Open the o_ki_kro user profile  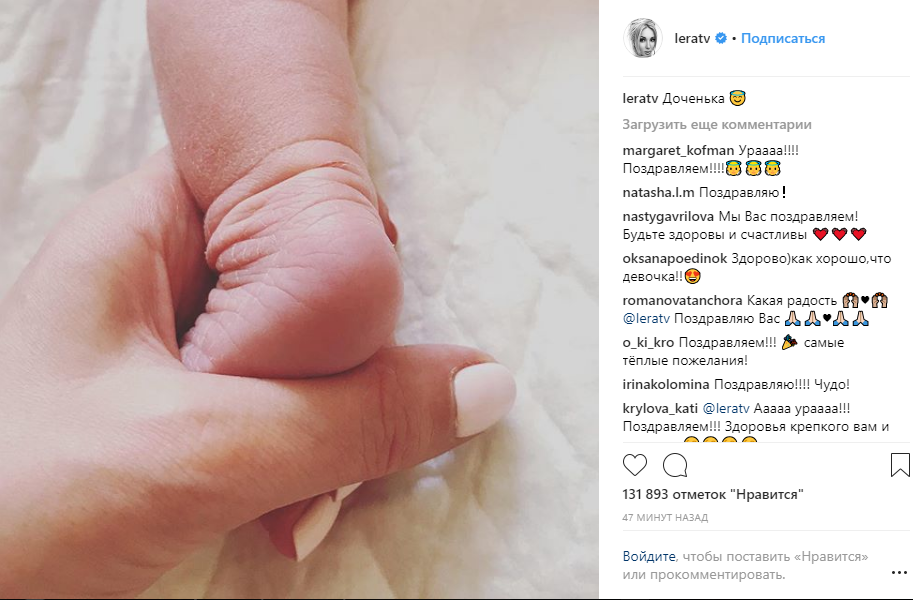coord(648,343)
